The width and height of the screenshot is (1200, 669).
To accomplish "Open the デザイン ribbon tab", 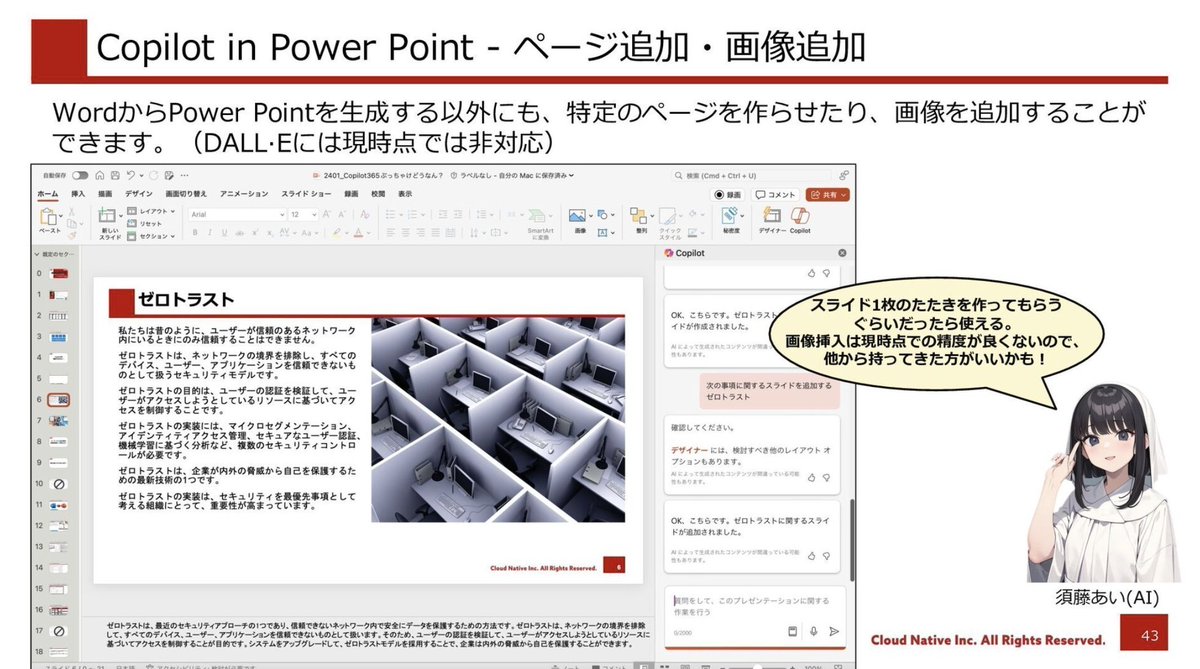I will tap(138, 193).
